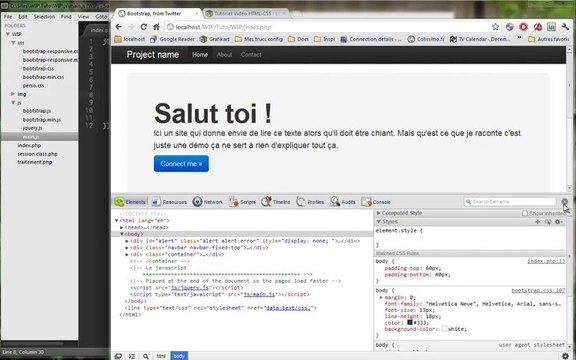Image resolution: width=576 pixels, height=360 pixels.
Task: Click the browser forward arrow
Action: pyautogui.click(x=131, y=27)
